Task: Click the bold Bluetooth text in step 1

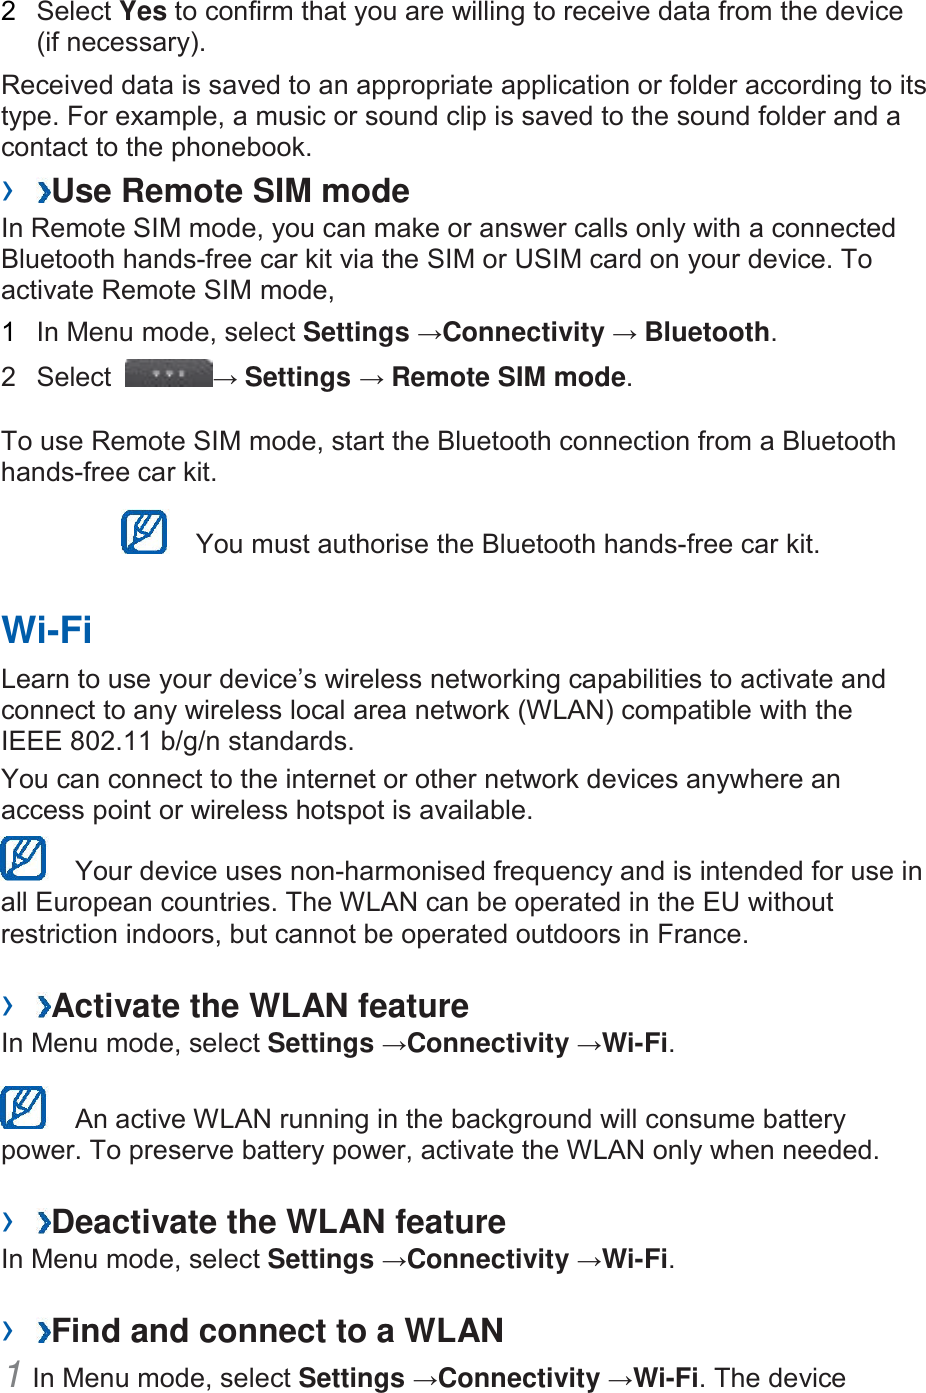Action: pos(707,332)
